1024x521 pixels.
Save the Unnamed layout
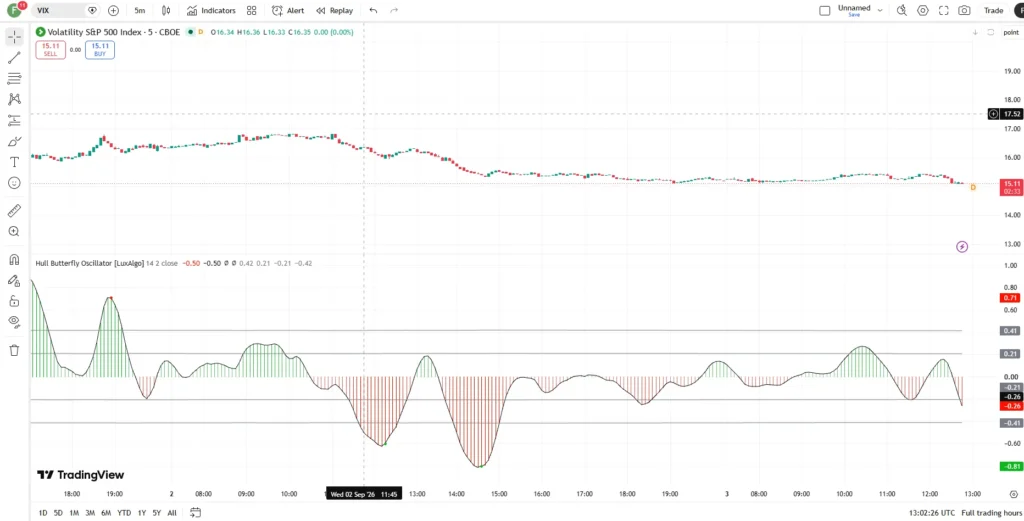[x=854, y=14]
